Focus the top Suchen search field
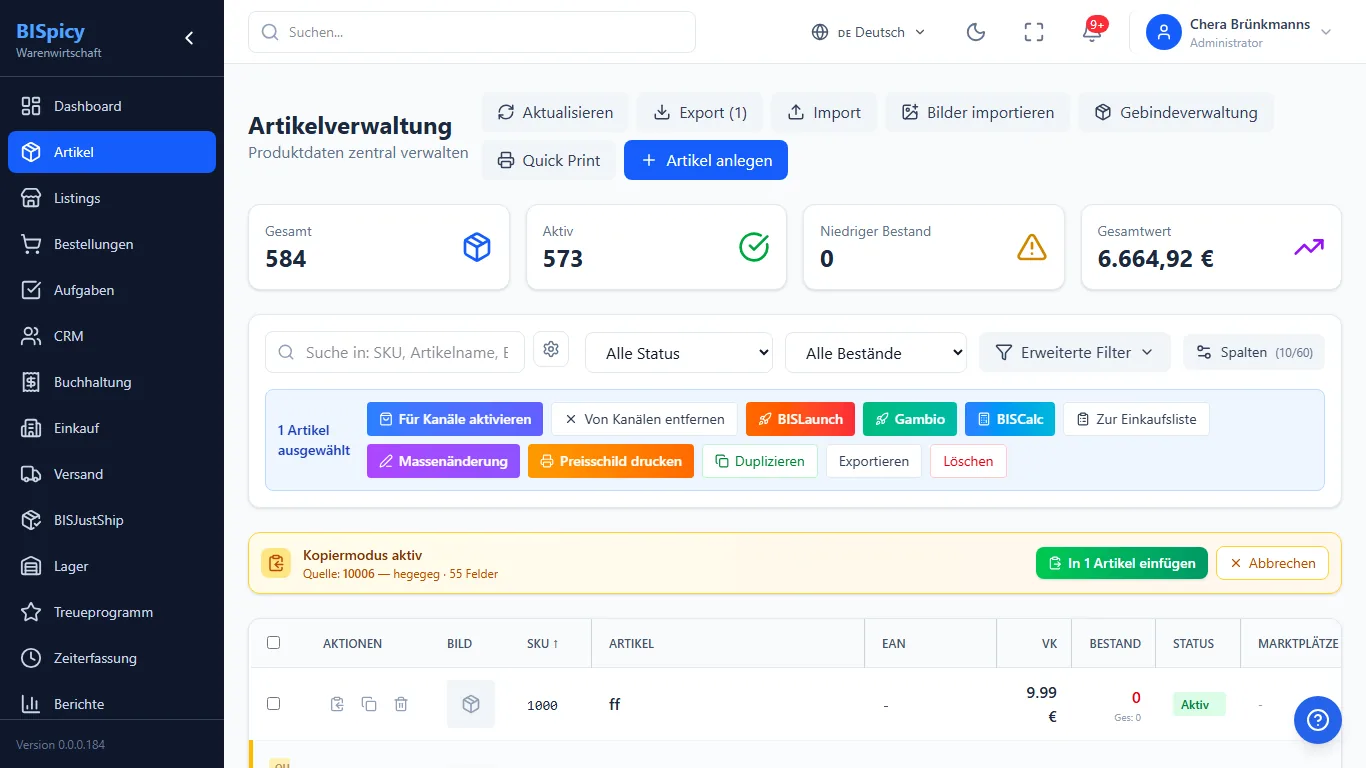The height and width of the screenshot is (768, 1366). 472,32
